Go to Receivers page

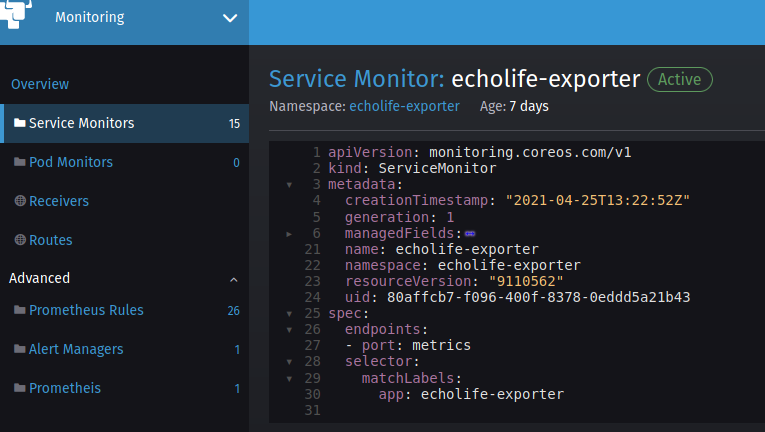coord(59,201)
